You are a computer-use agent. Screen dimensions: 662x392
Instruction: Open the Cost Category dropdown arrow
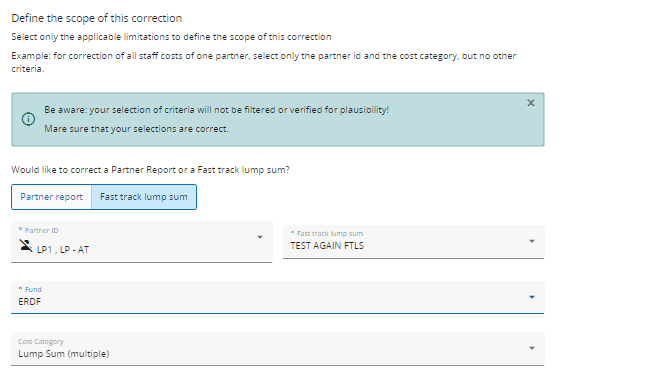532,348
